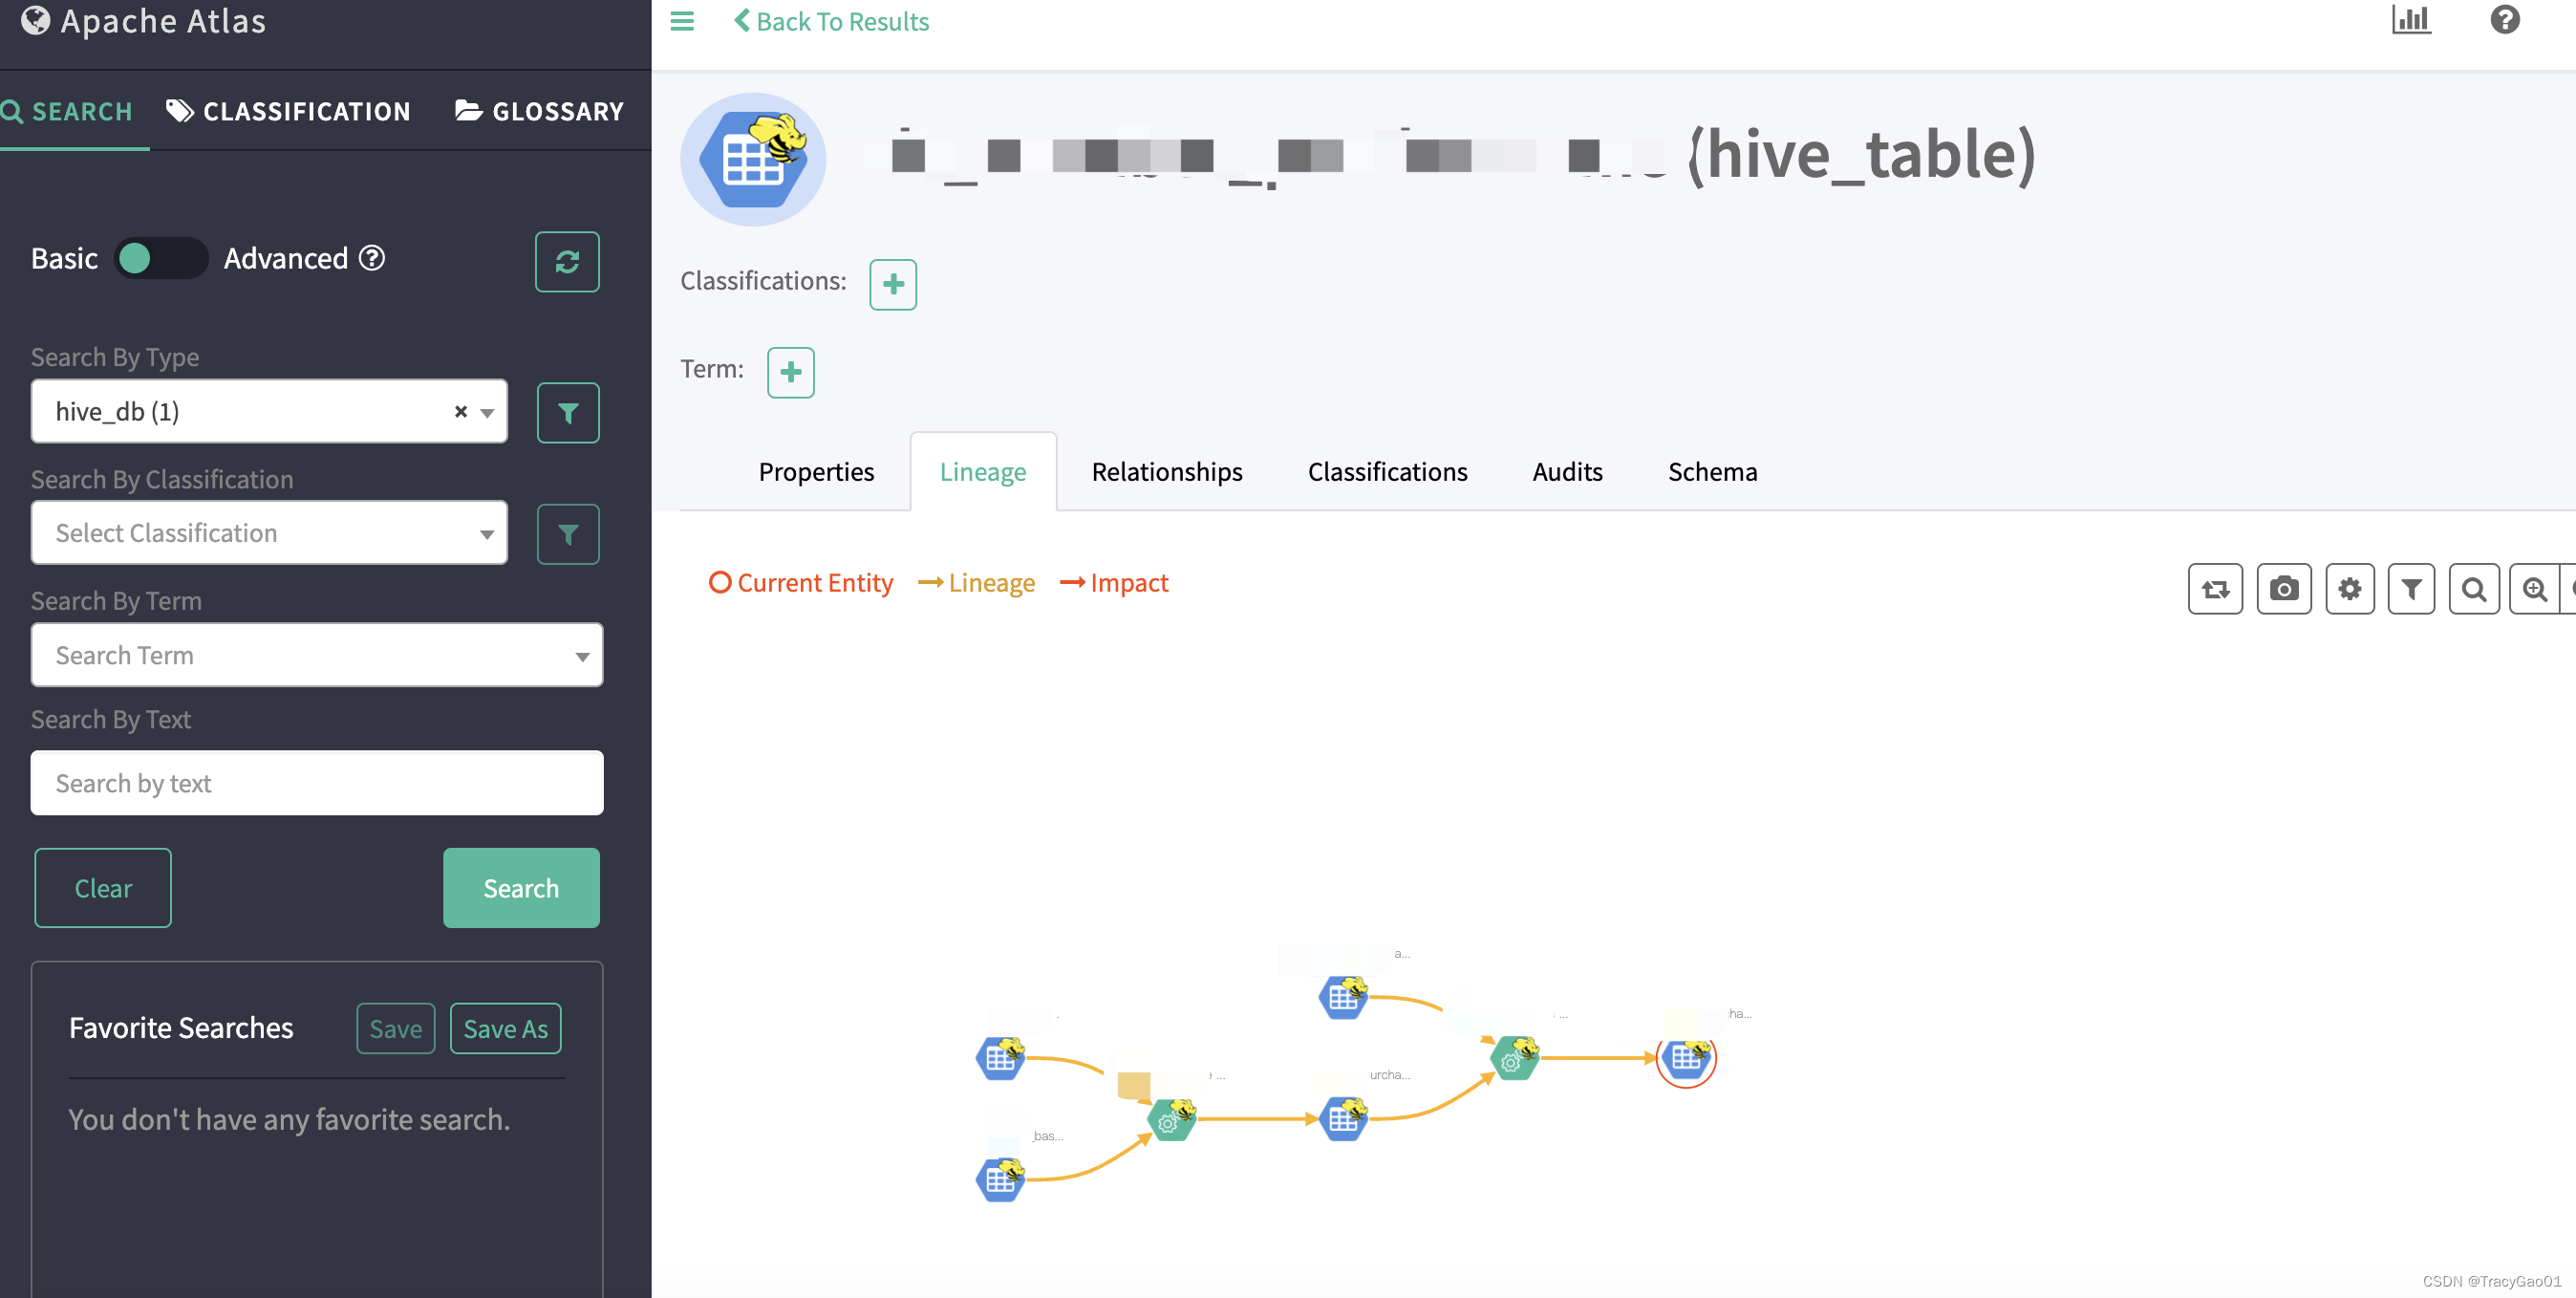Click the help question mark icon

(2504, 20)
